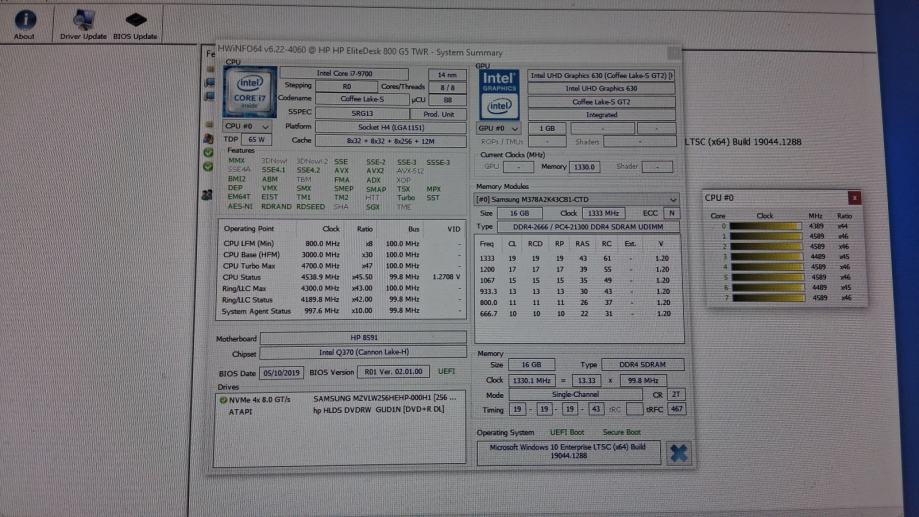The height and width of the screenshot is (517, 919).
Task: Select the System Agent Status row
Action: pos(341,311)
